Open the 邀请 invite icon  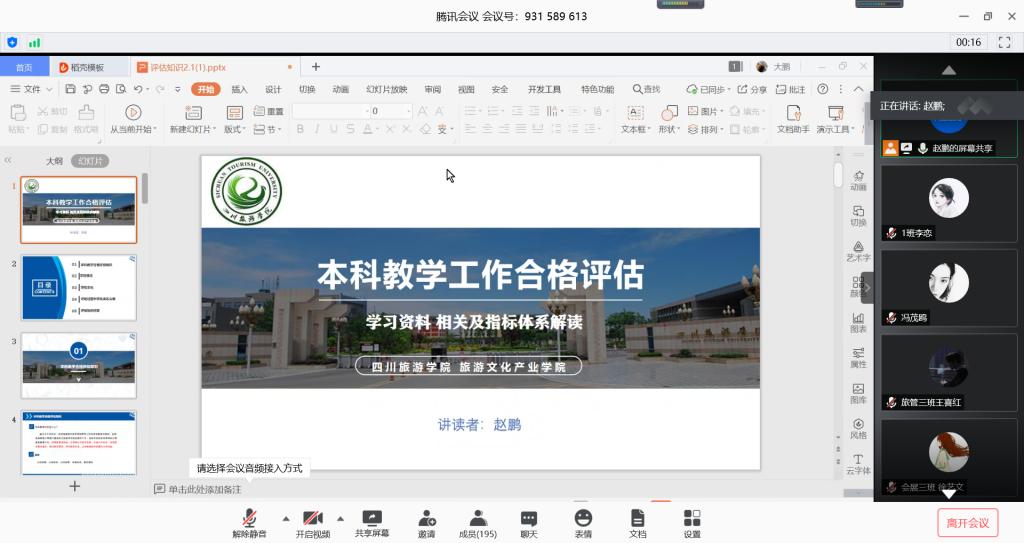tap(426, 524)
